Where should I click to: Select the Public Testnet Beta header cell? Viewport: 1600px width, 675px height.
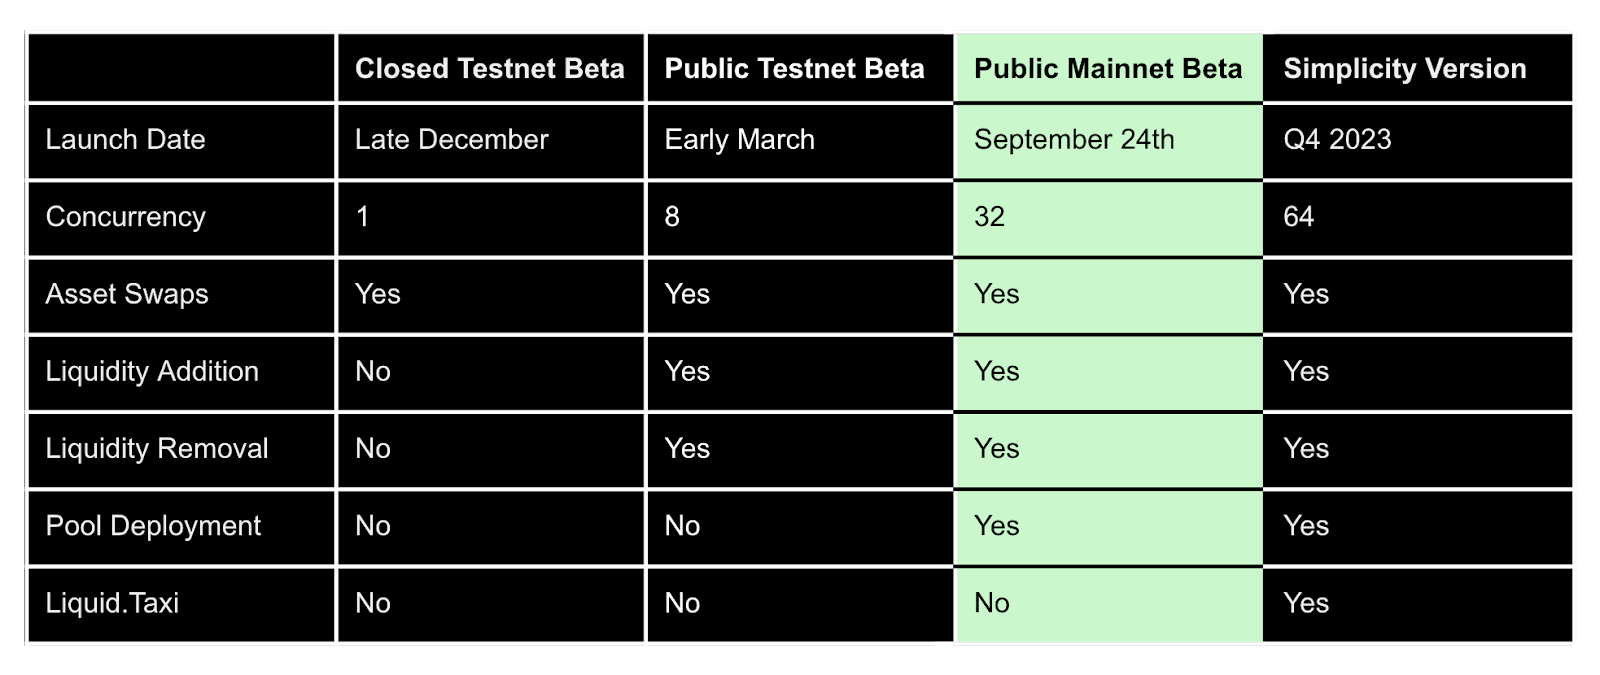(799, 68)
